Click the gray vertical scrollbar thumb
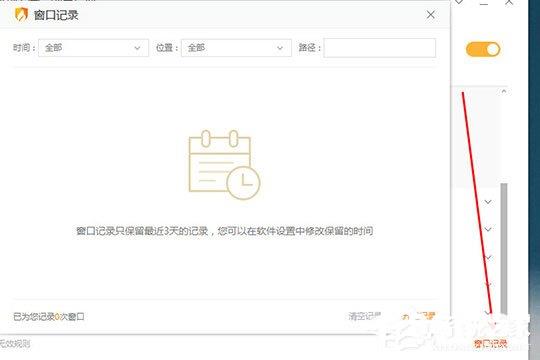 coord(504,248)
